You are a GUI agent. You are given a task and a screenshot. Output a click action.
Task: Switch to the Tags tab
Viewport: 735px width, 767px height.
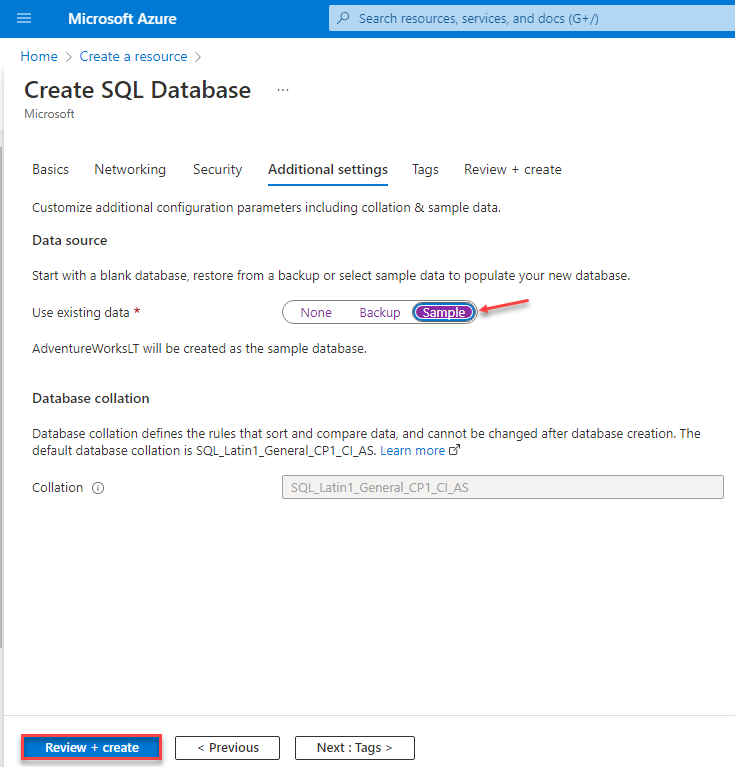pos(425,169)
